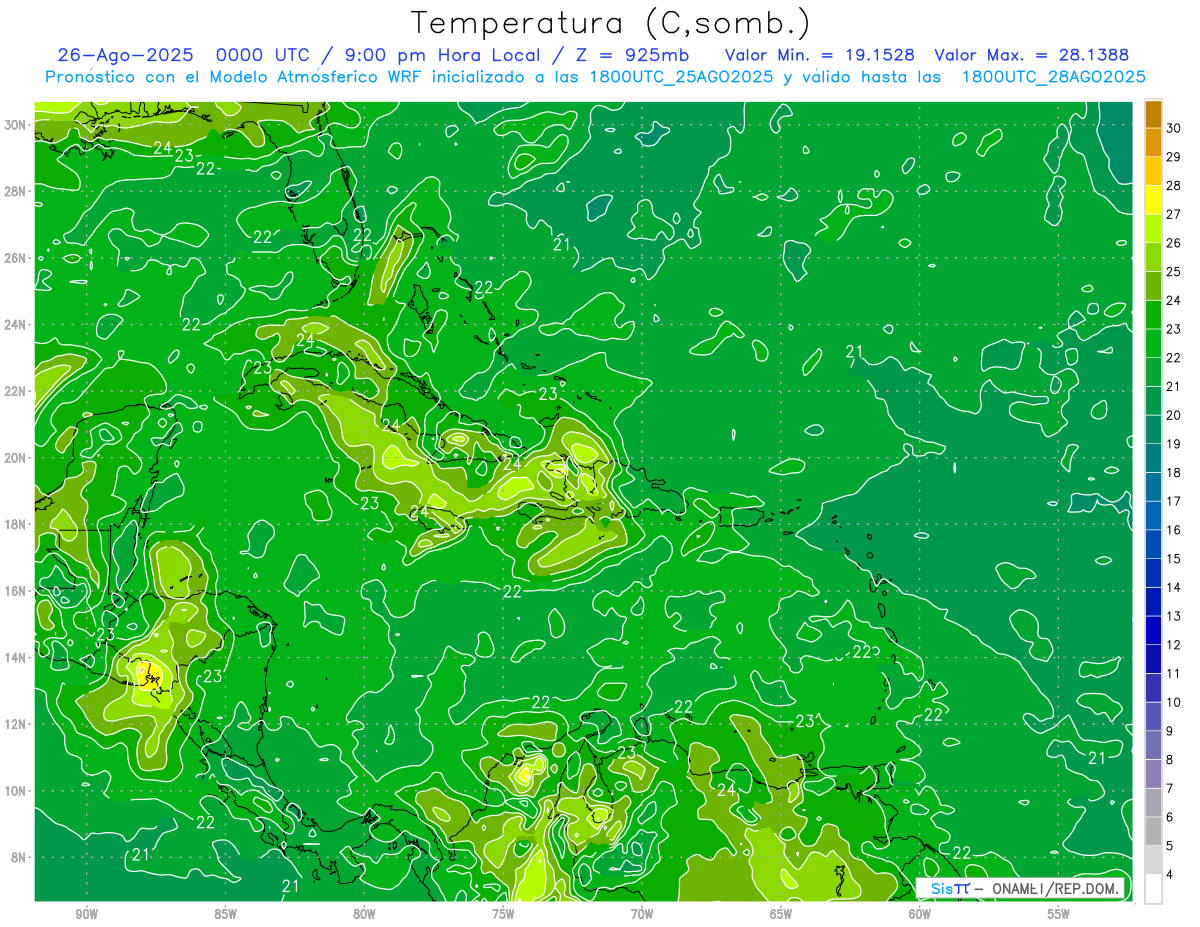Click the '1800UTC_25AGO2025' initialization time text
Screen dimensions: 1200x927
click(x=675, y=77)
